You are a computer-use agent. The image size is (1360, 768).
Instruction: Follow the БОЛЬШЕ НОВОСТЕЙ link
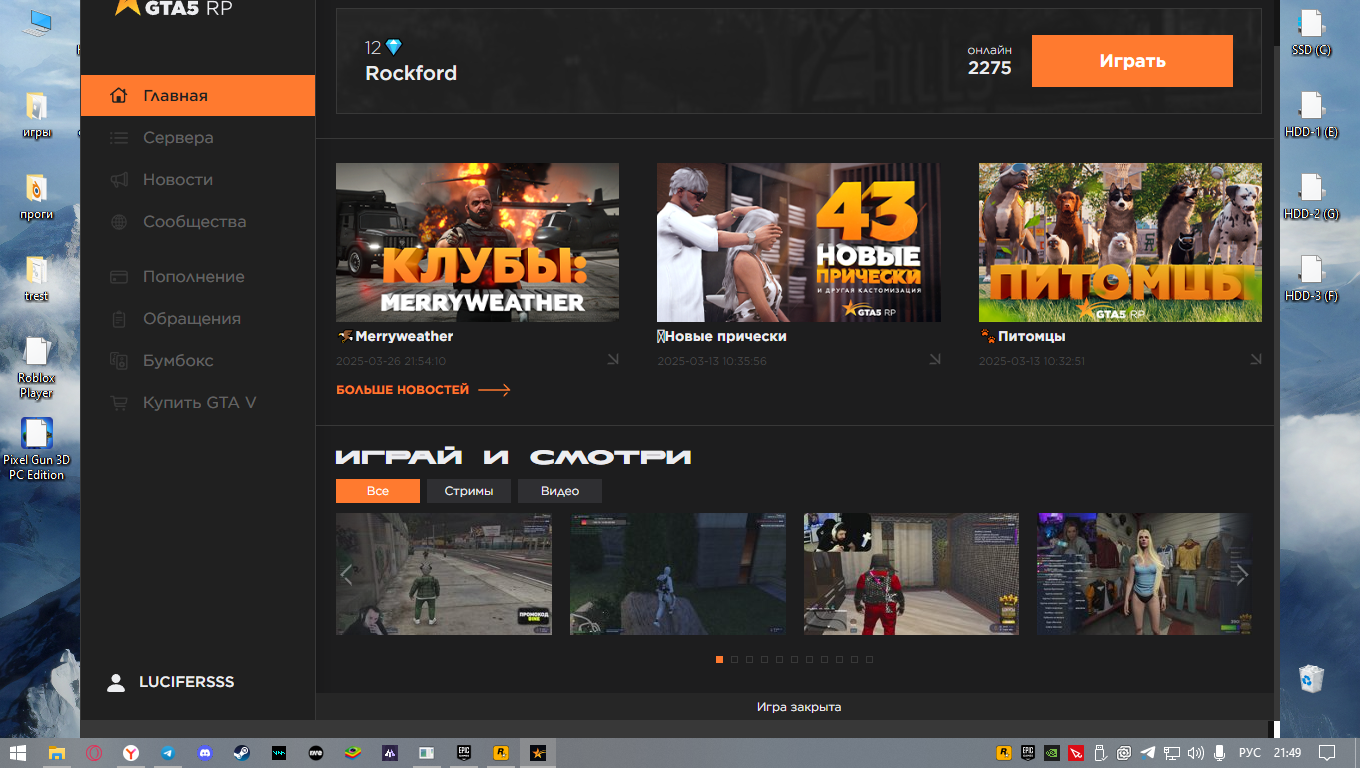click(423, 390)
